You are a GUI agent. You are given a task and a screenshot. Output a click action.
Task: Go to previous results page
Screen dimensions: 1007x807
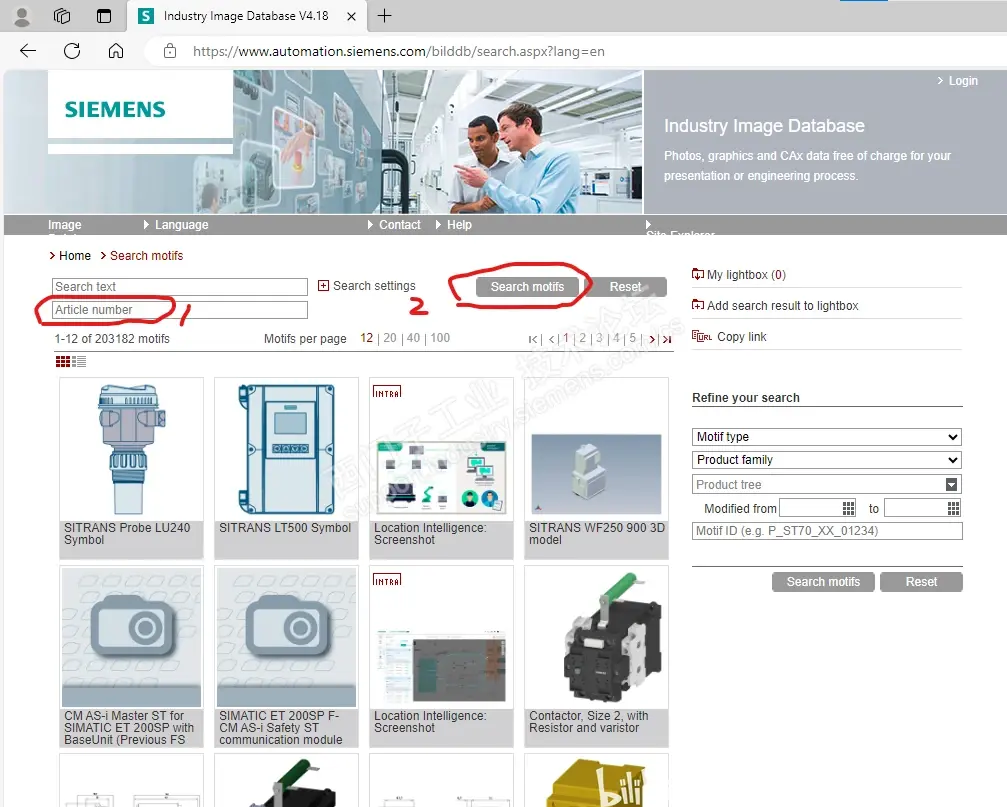tap(552, 339)
